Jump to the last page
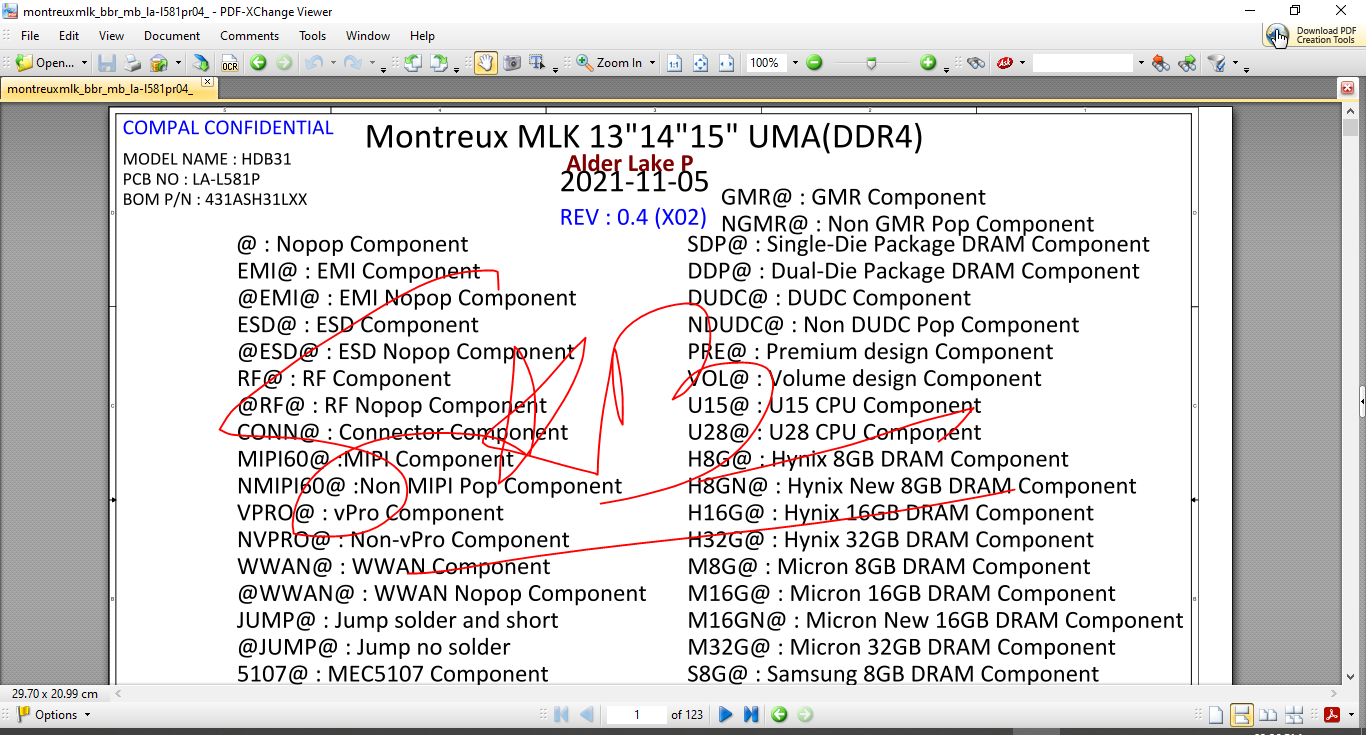Viewport: 1366px width, 735px height. pos(751,715)
